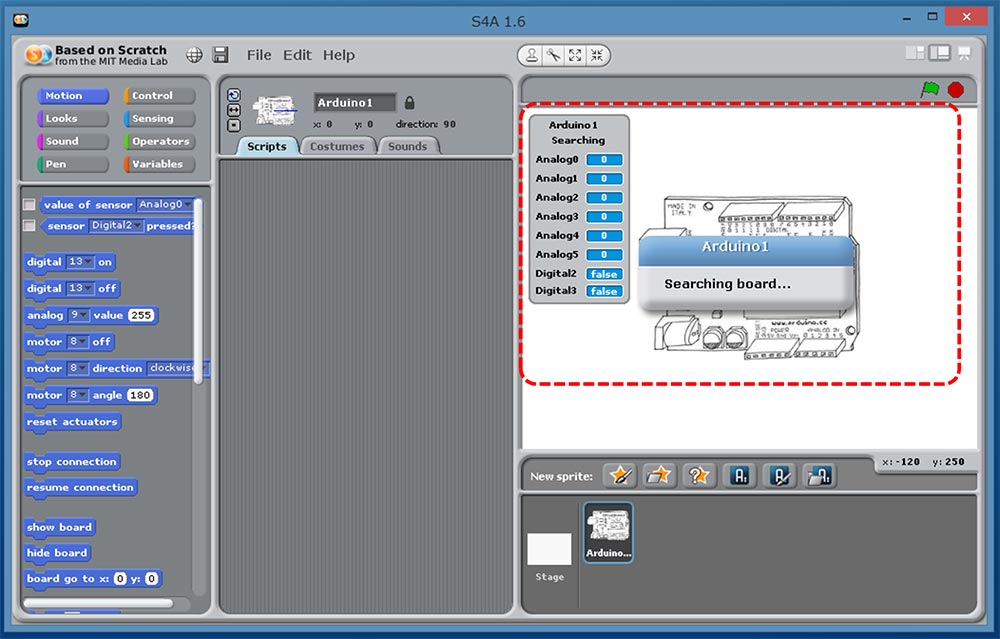The width and height of the screenshot is (1000, 639).
Task: Click the stop connection block
Action: [71, 462]
